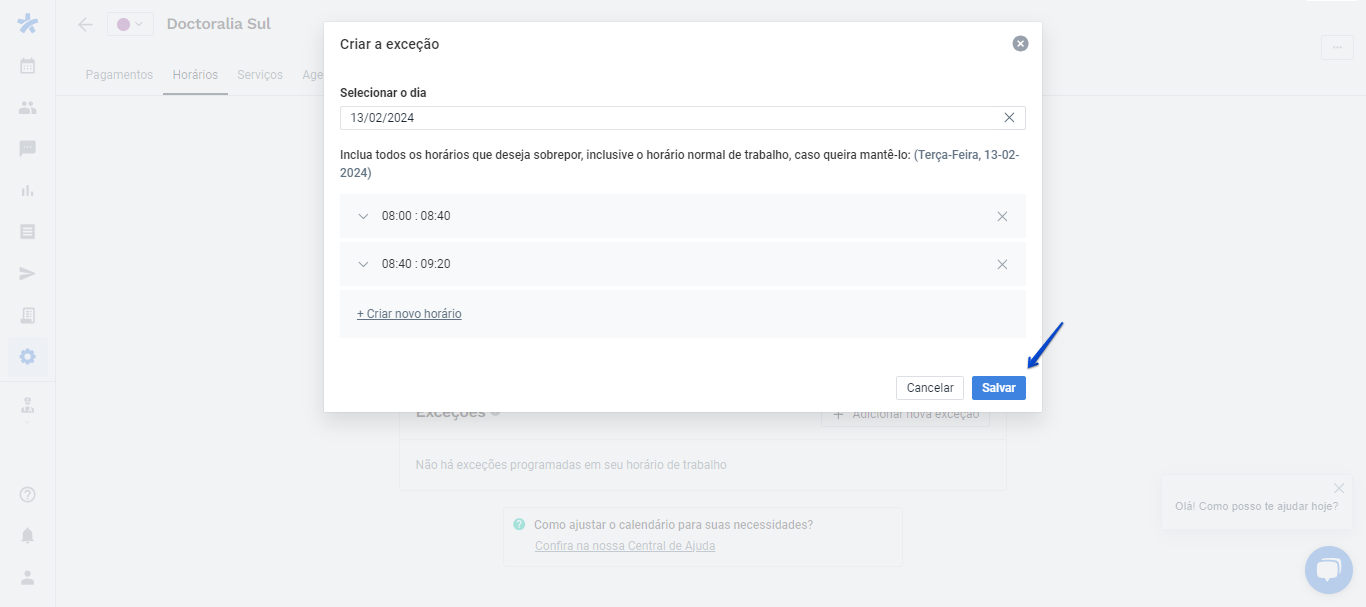Click the Doctoralia logo icon
The width and height of the screenshot is (1366, 607).
click(28, 23)
